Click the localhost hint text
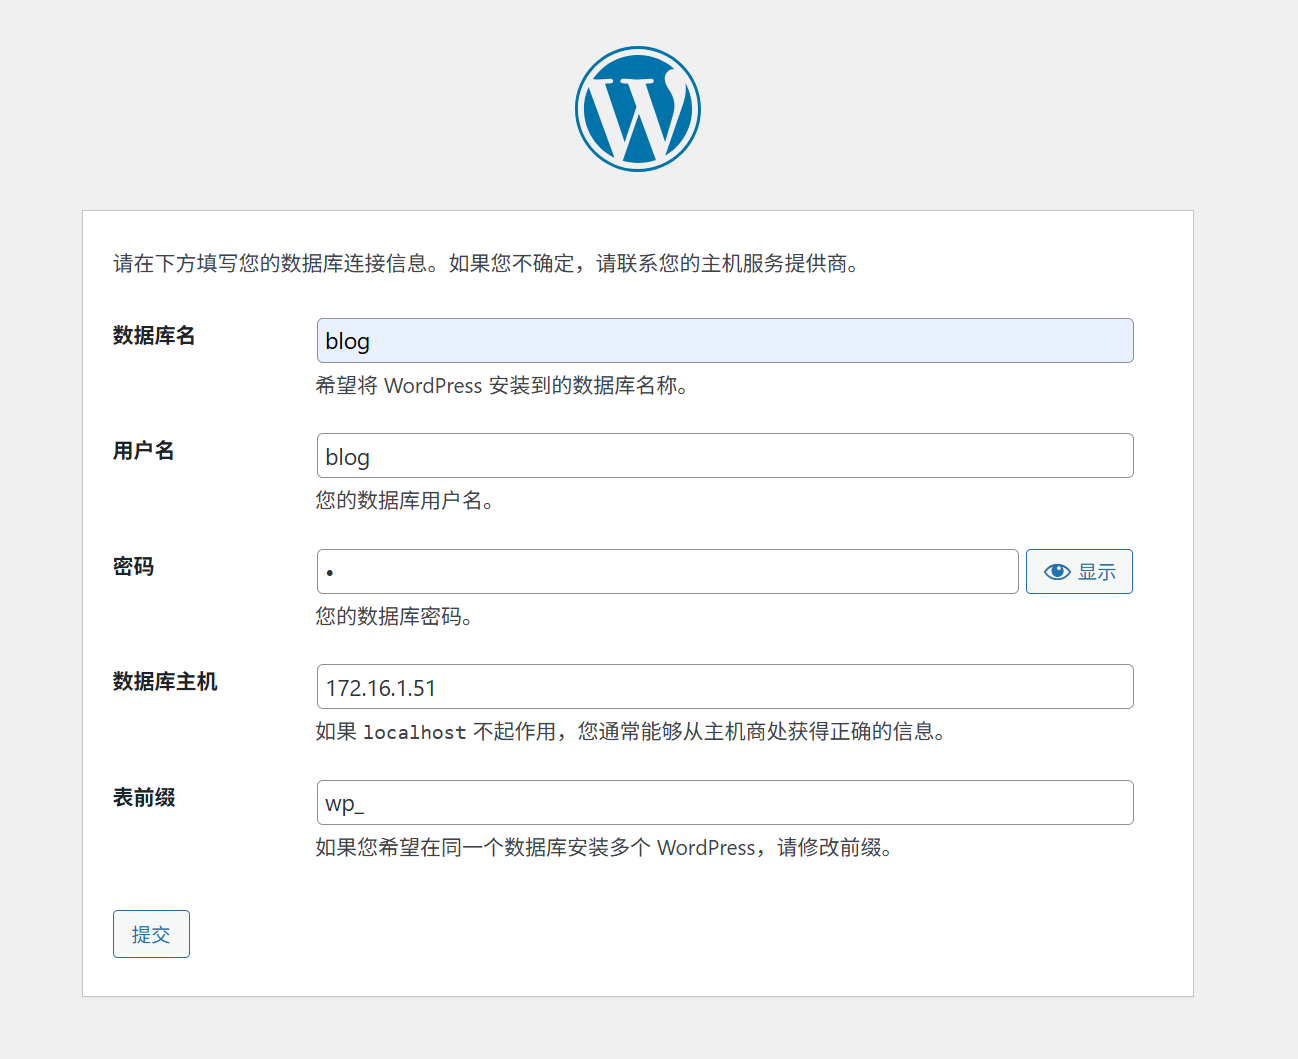Screen dimensions: 1298x1059 click(x=631, y=732)
